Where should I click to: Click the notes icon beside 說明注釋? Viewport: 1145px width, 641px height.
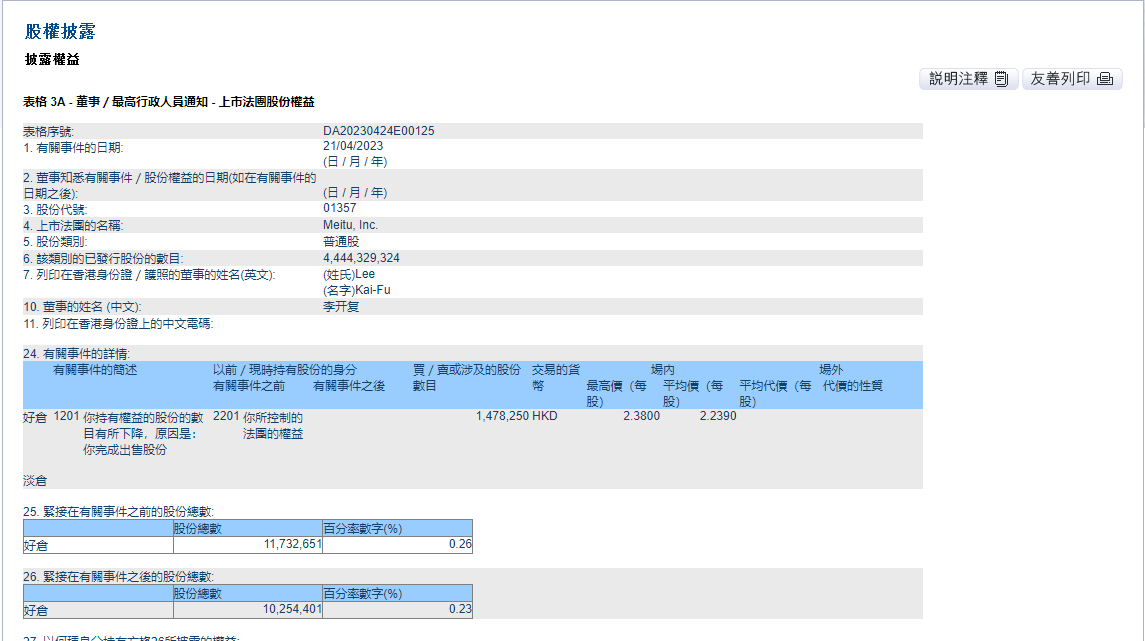[1001, 79]
